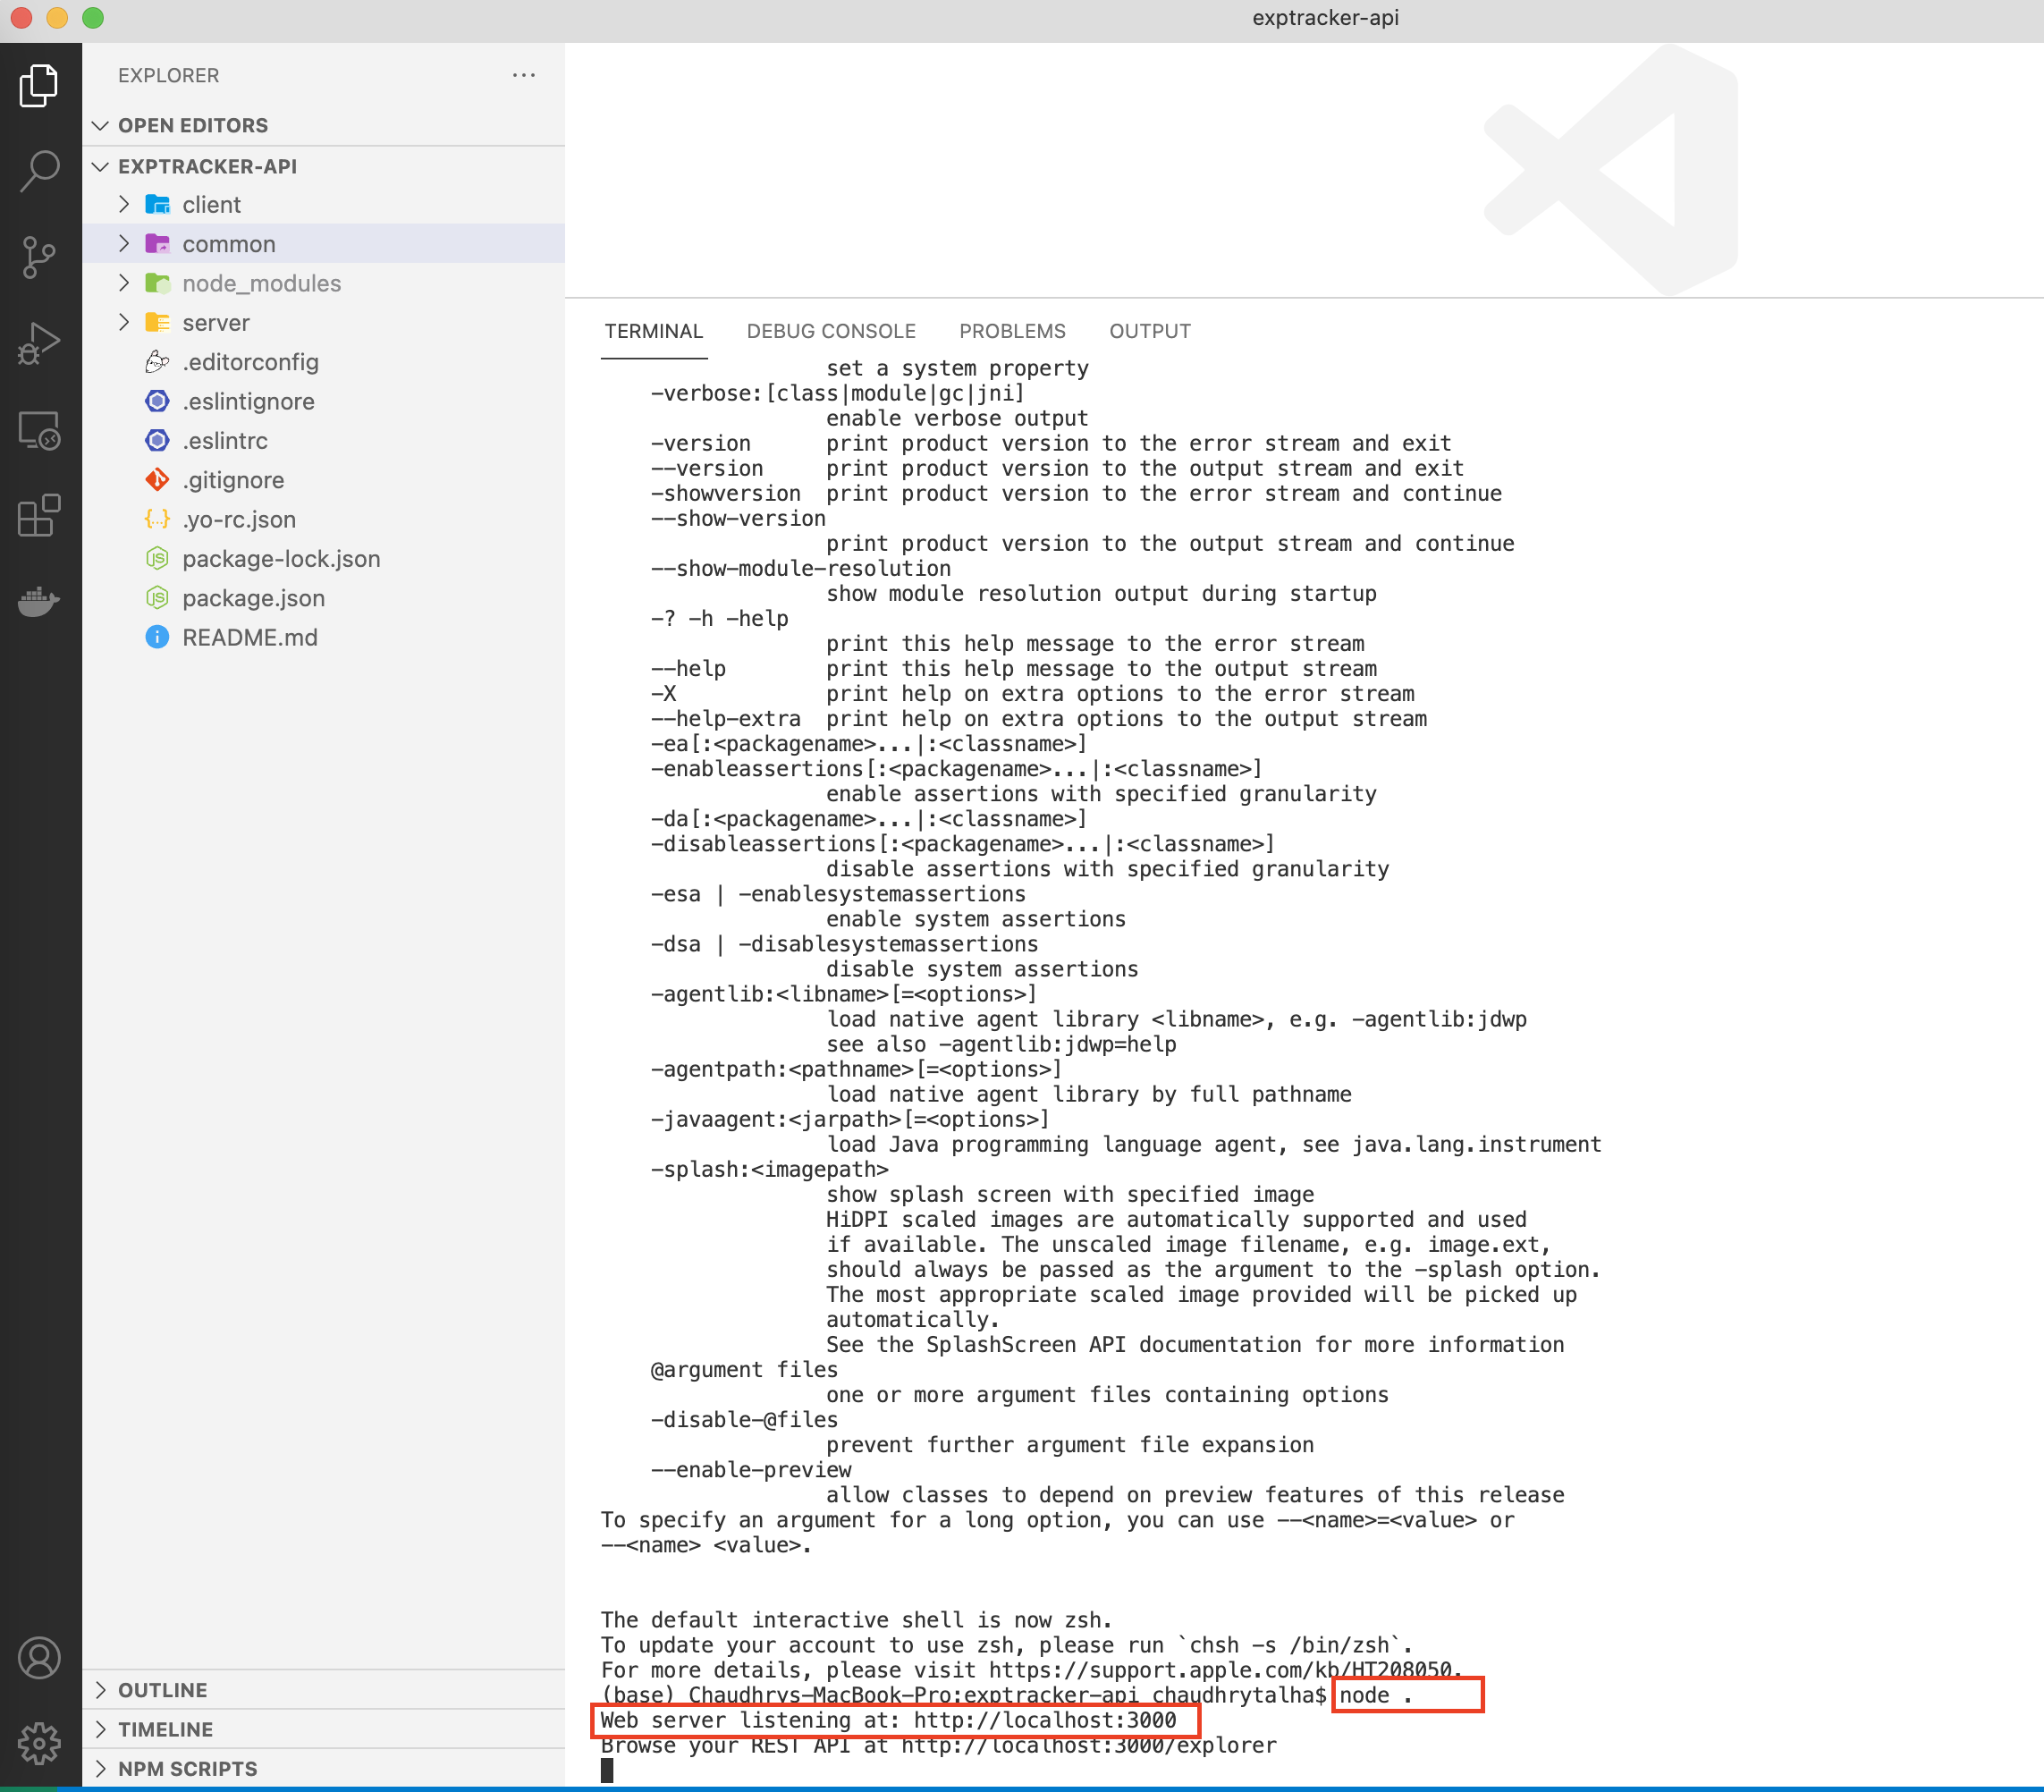Open the Docker view
Viewport: 2044px width, 1792px height.
(39, 601)
